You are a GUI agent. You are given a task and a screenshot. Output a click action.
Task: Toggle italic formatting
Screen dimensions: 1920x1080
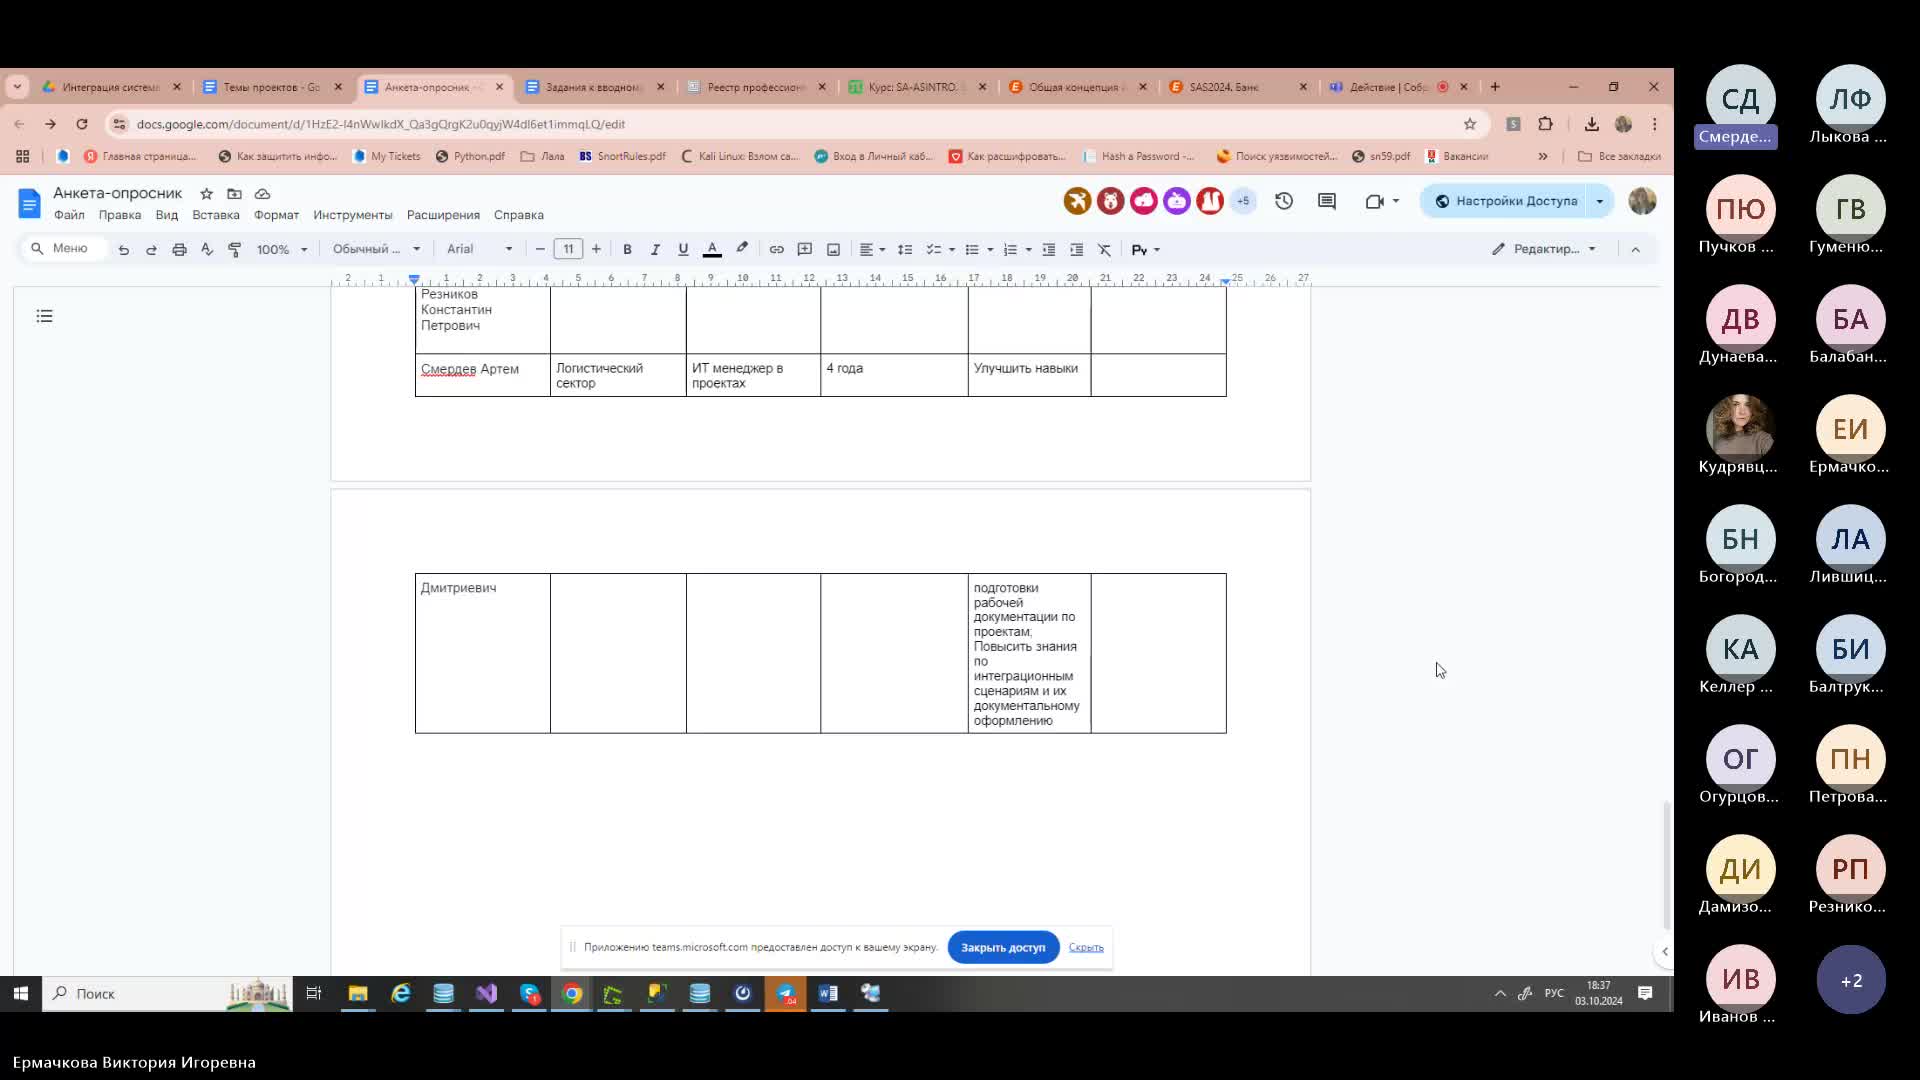[x=655, y=250]
